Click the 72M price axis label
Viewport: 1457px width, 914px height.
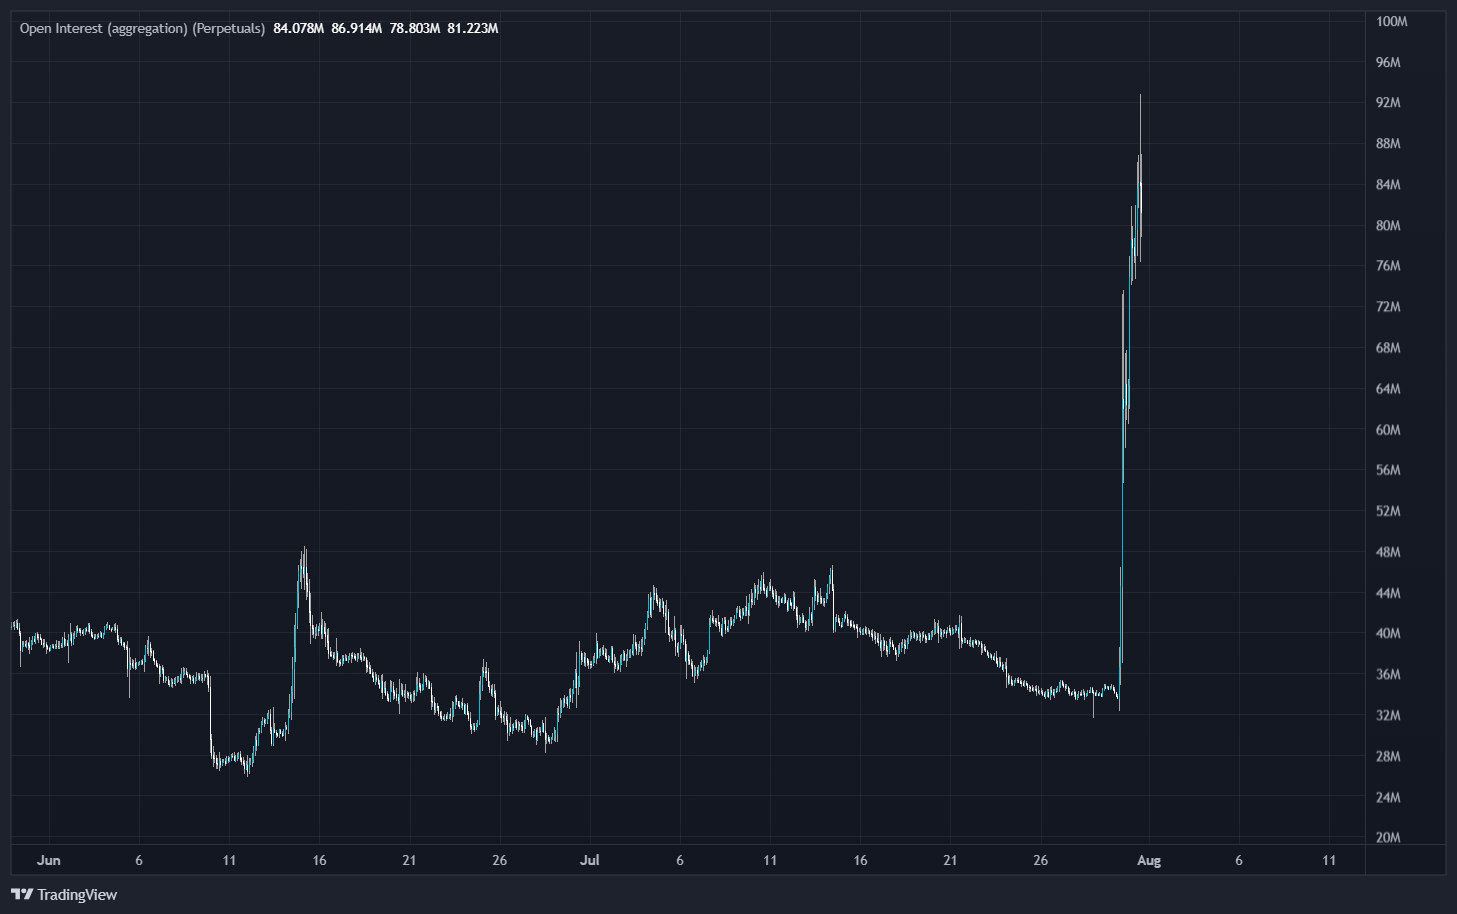pos(1388,307)
